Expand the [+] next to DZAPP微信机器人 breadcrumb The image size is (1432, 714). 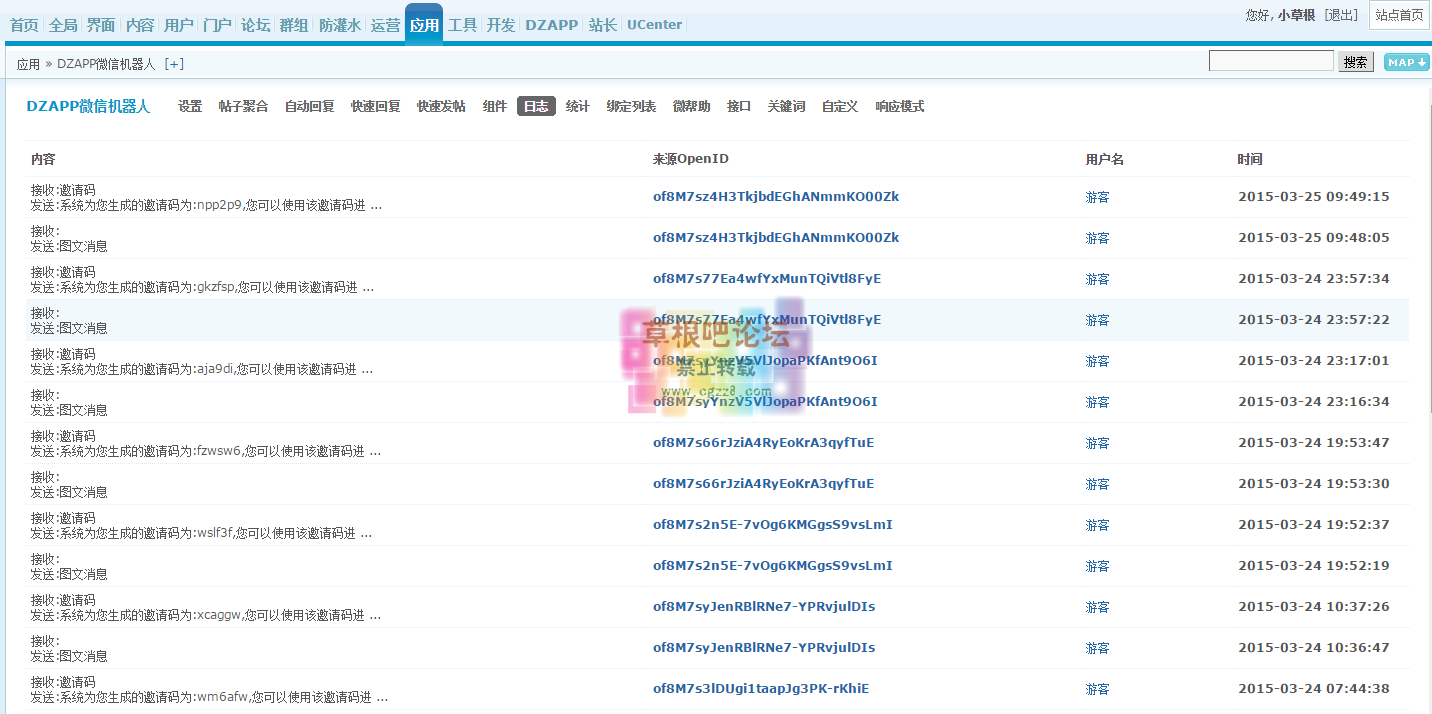coord(174,62)
